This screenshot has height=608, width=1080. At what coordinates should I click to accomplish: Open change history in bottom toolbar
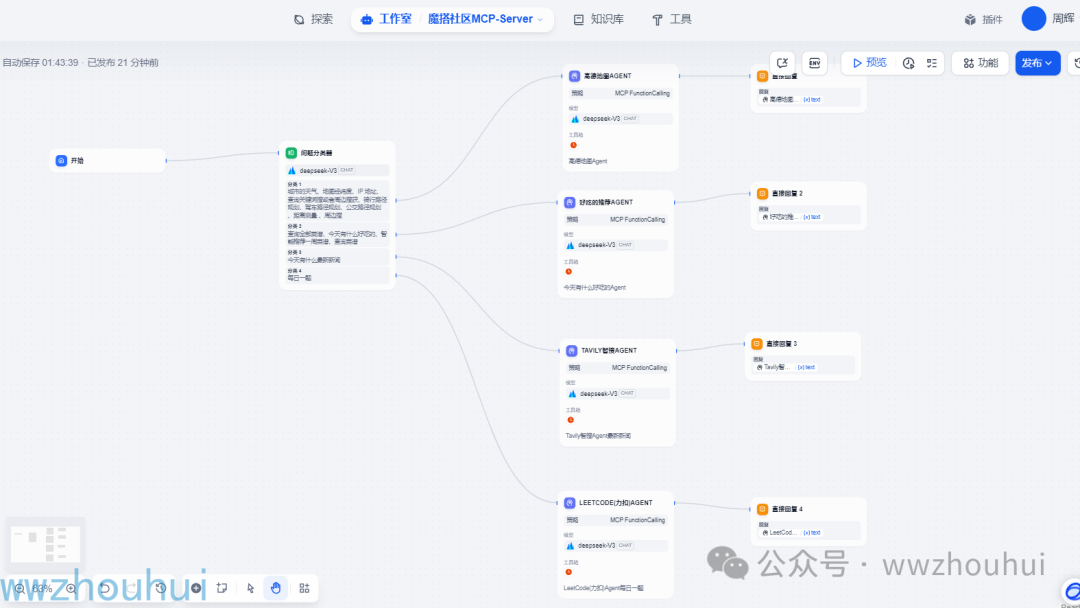tap(160, 588)
